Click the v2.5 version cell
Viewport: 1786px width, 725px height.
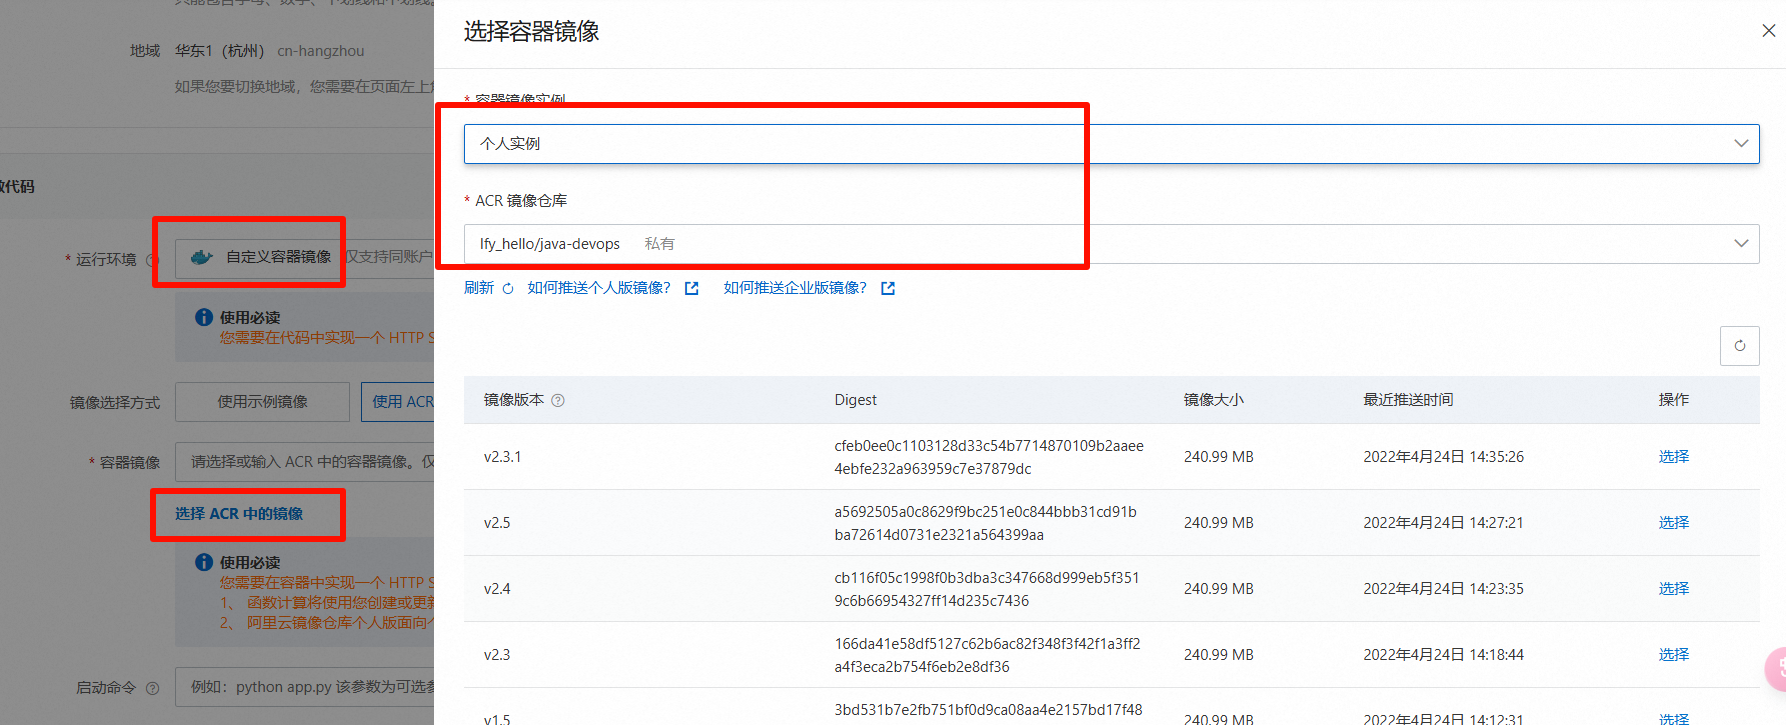pyautogui.click(x=497, y=523)
